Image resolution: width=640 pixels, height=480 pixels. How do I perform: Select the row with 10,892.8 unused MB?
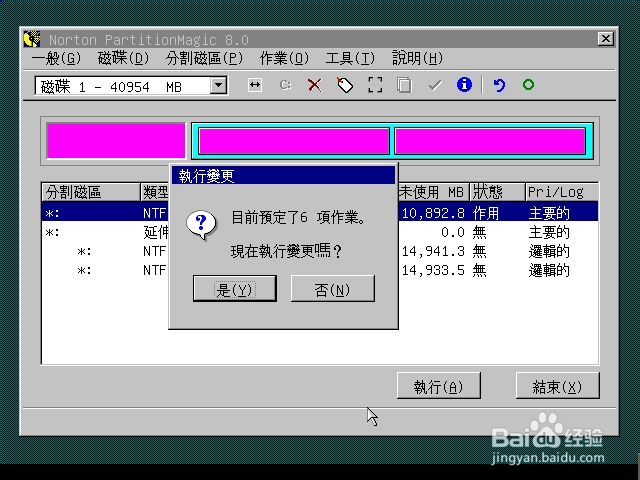coord(320,213)
